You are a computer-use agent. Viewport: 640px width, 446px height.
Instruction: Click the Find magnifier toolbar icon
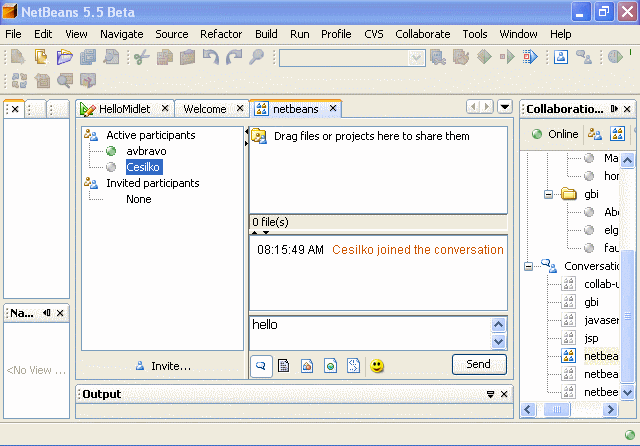coord(257,57)
